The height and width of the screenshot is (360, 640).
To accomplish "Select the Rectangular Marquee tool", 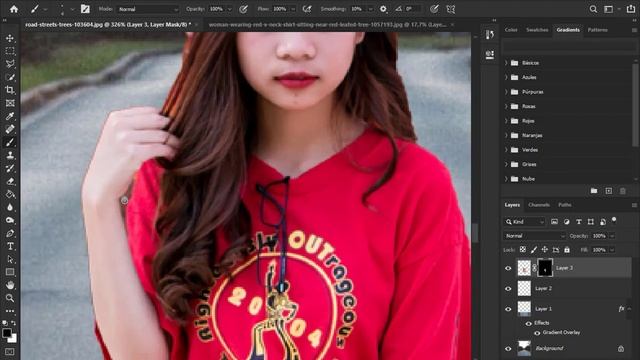I will click(x=10, y=51).
